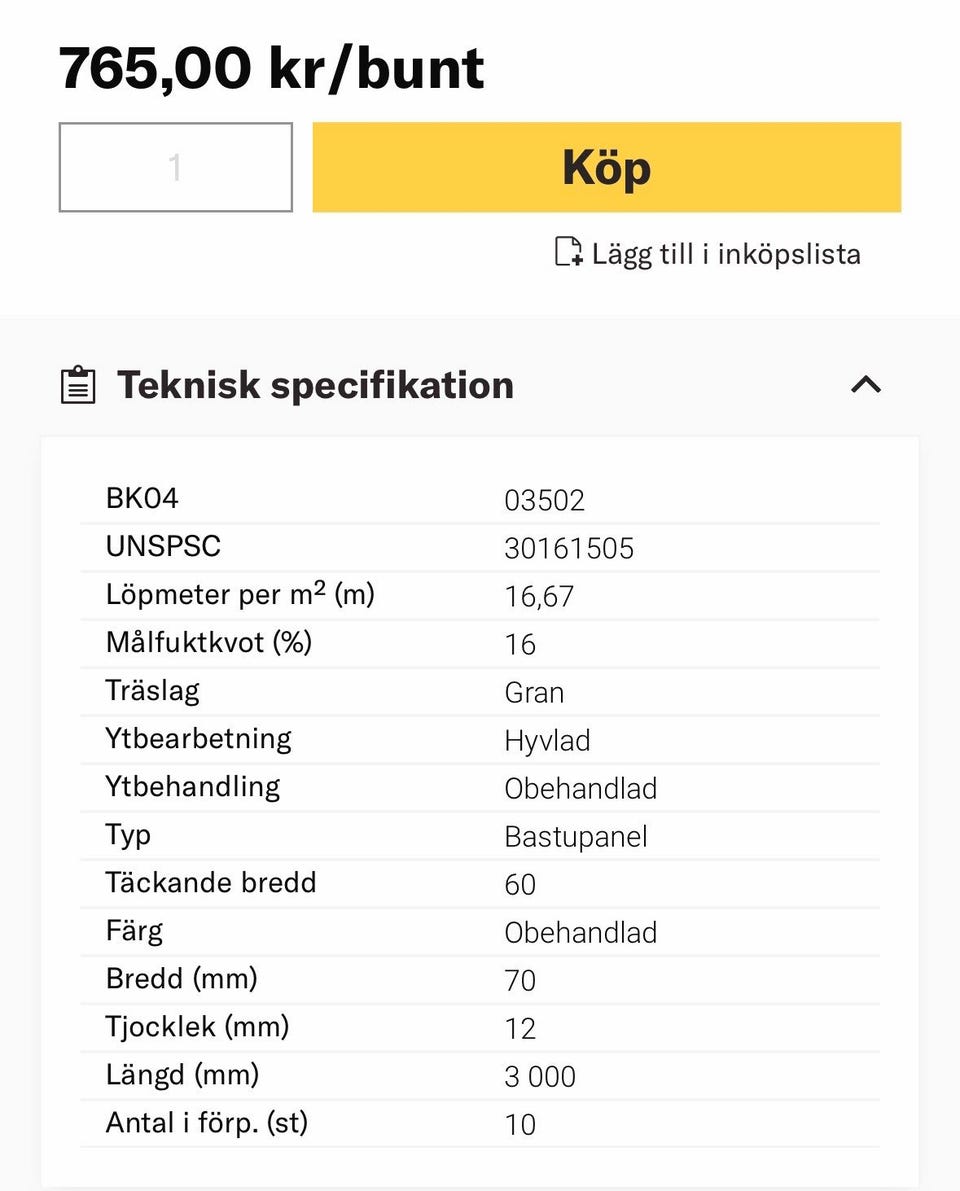Click the Täckande bredd row label

[x=211, y=883]
